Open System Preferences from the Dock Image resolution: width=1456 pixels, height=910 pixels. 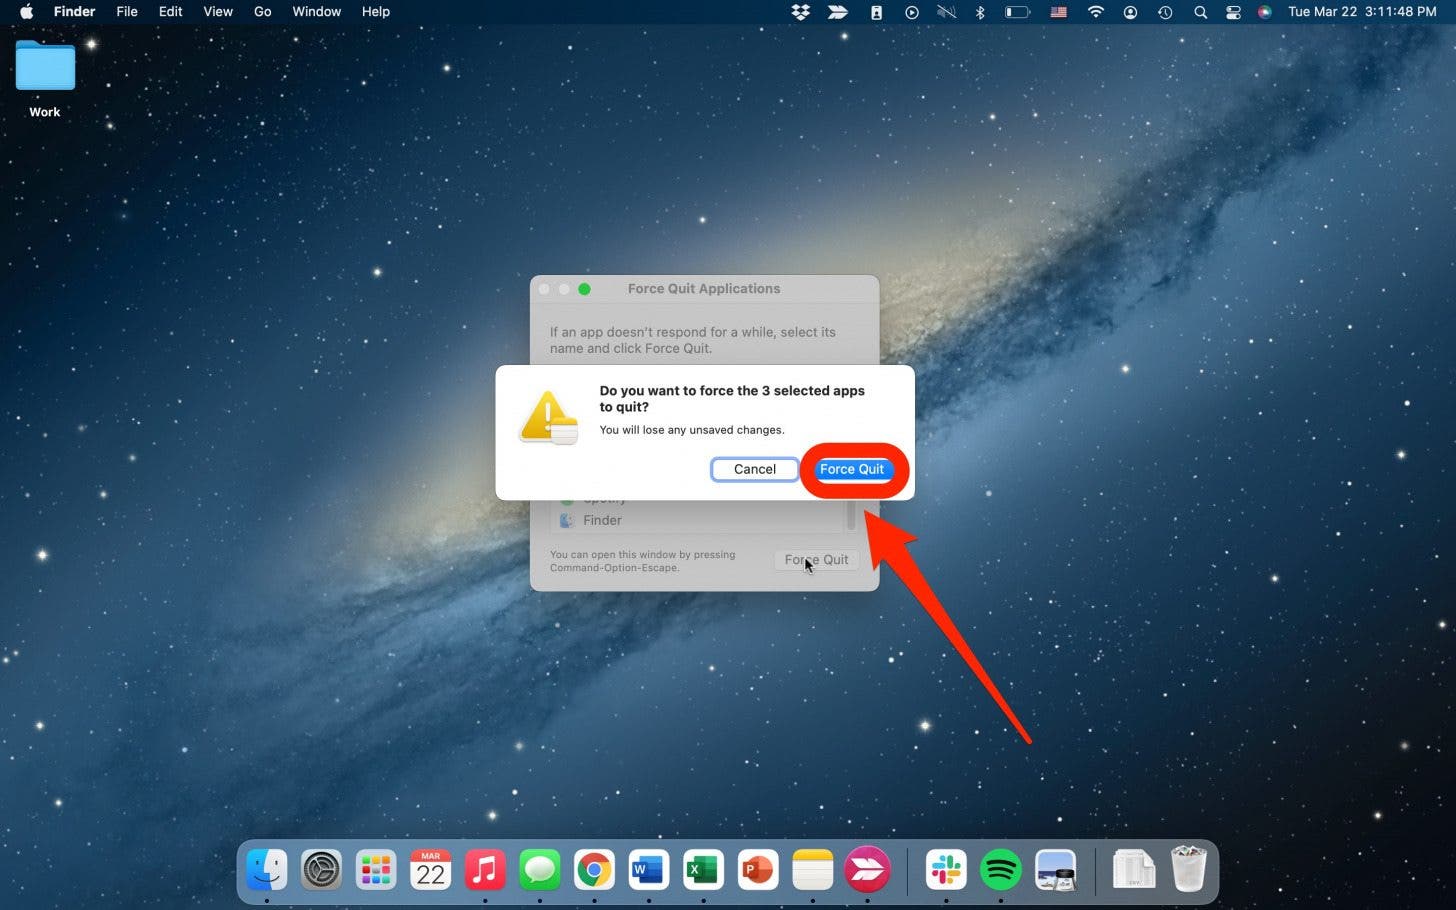coord(321,870)
